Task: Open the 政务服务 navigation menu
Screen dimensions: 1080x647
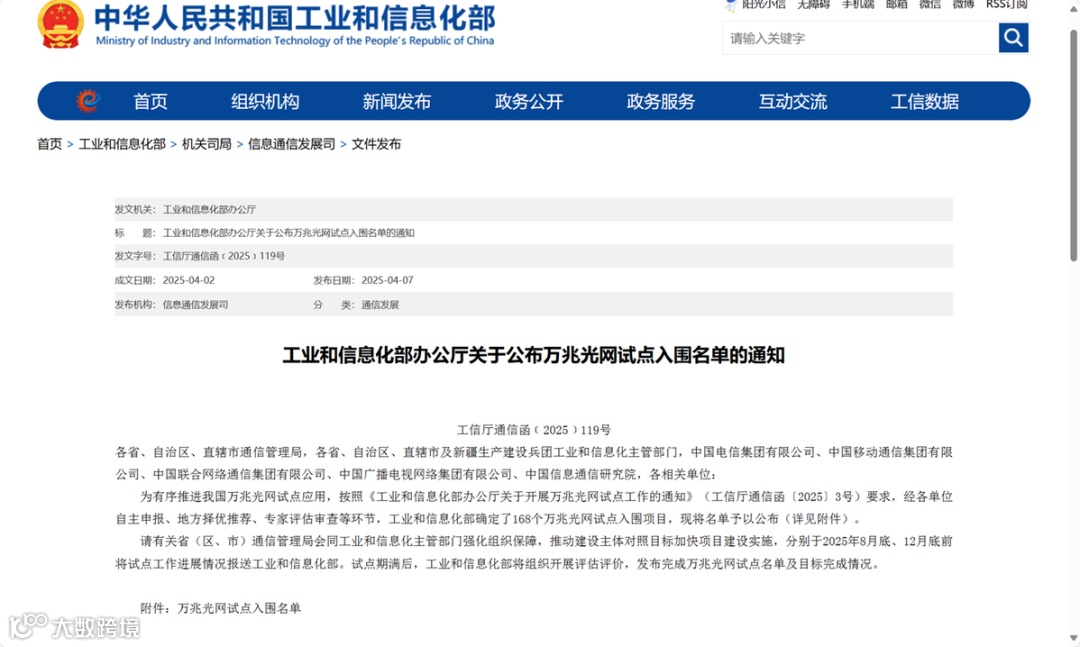Action: tap(661, 101)
